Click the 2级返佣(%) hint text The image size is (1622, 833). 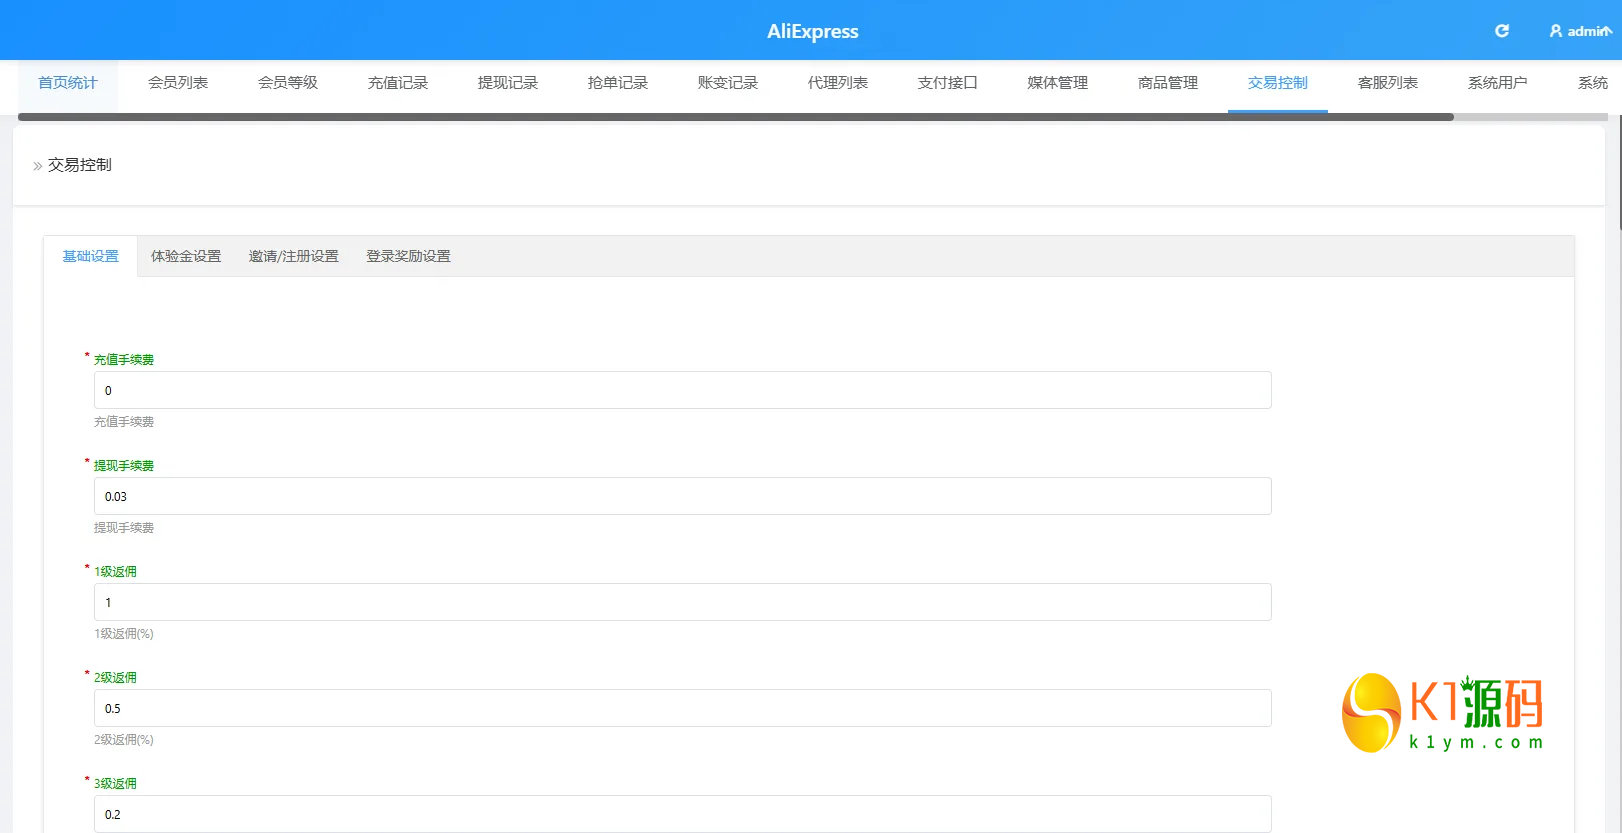pyautogui.click(x=124, y=740)
